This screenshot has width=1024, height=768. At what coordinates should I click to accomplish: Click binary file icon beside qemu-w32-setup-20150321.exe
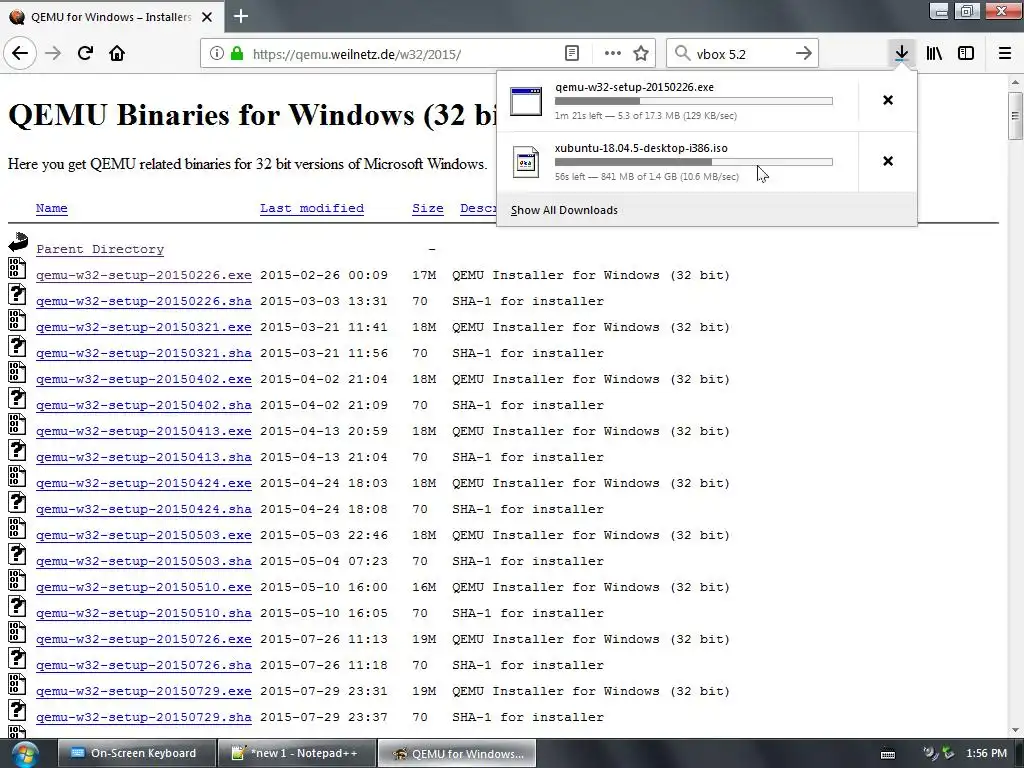point(17,319)
